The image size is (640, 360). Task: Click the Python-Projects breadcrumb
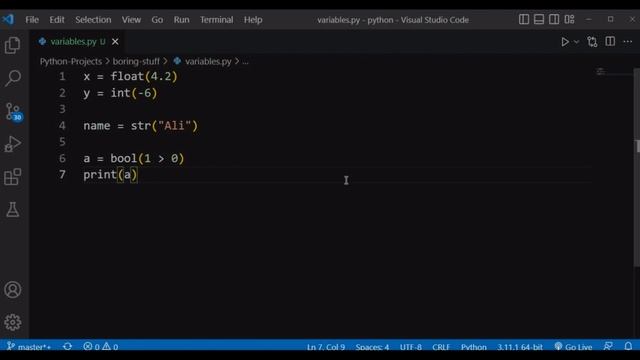(71, 61)
